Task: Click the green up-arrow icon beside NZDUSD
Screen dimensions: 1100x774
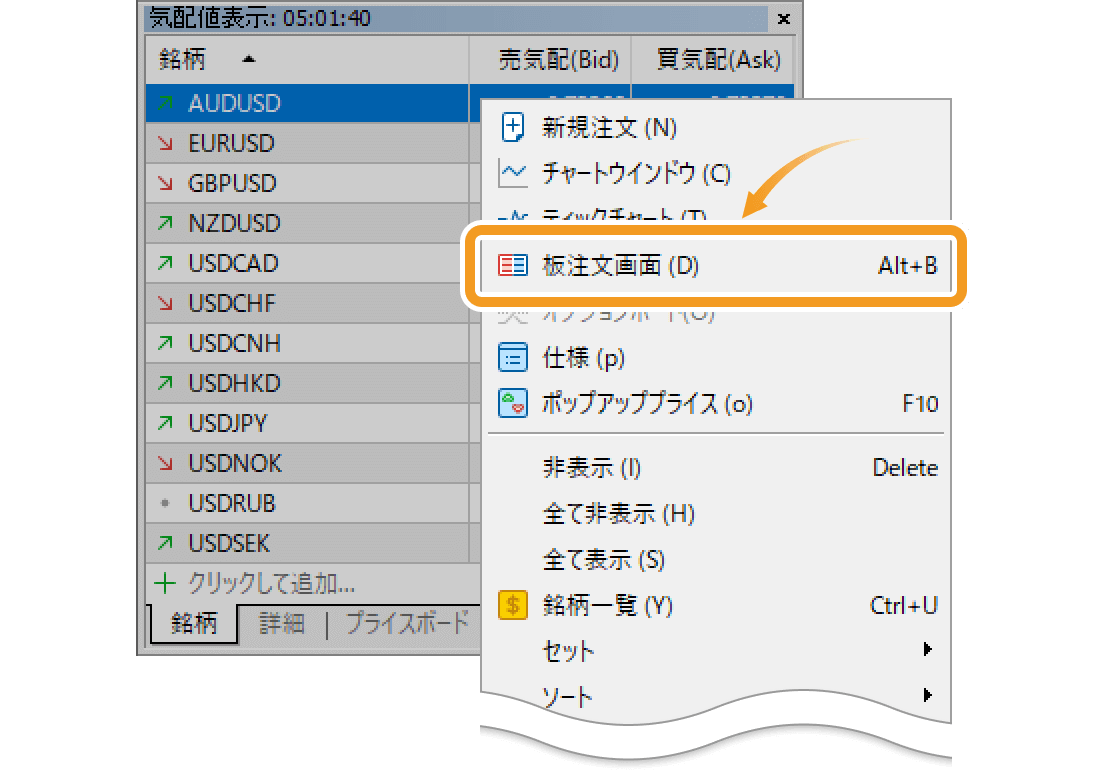Action: (165, 223)
